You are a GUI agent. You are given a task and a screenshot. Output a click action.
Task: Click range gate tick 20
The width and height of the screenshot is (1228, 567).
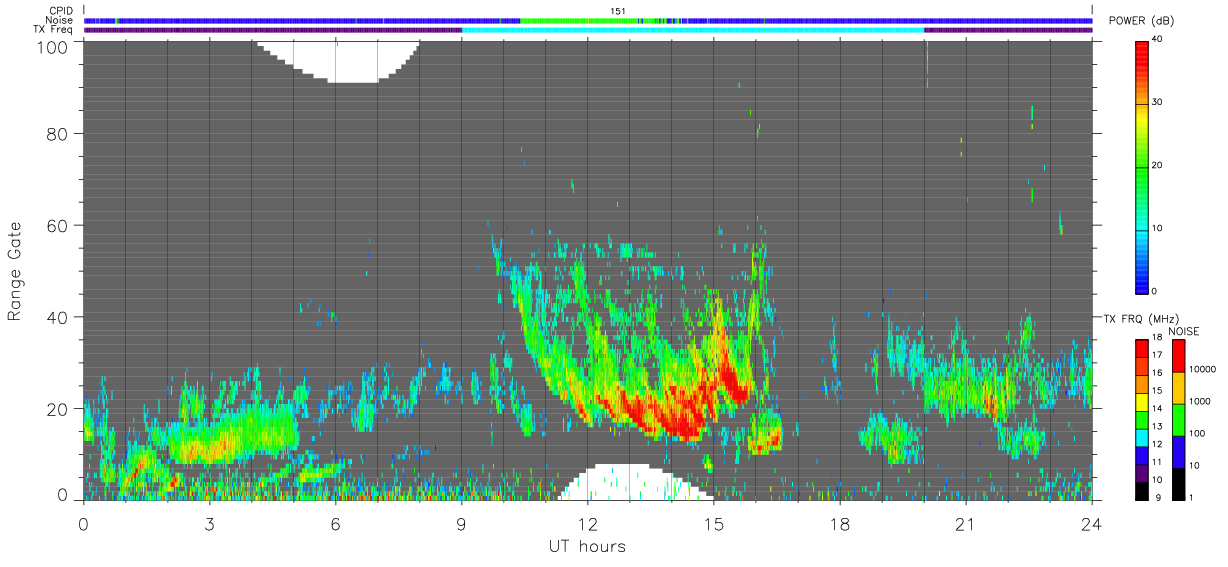(x=57, y=409)
